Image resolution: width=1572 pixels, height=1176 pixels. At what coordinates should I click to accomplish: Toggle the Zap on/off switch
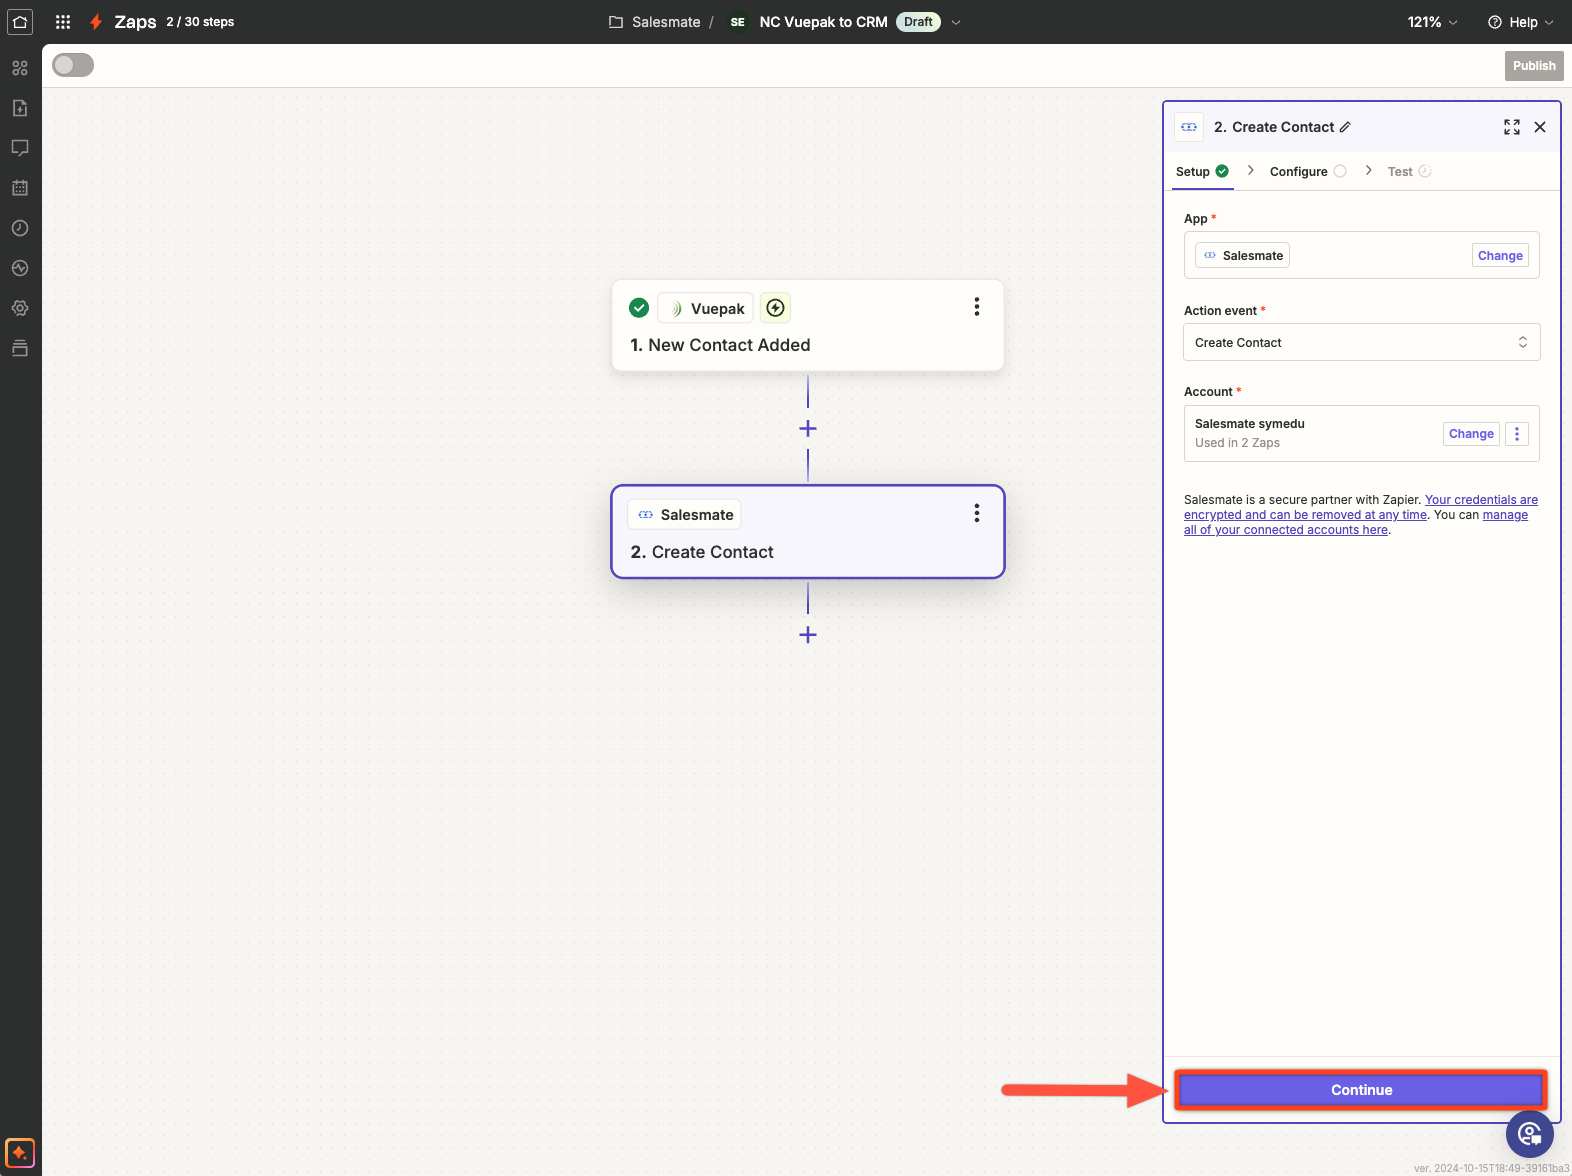73,65
